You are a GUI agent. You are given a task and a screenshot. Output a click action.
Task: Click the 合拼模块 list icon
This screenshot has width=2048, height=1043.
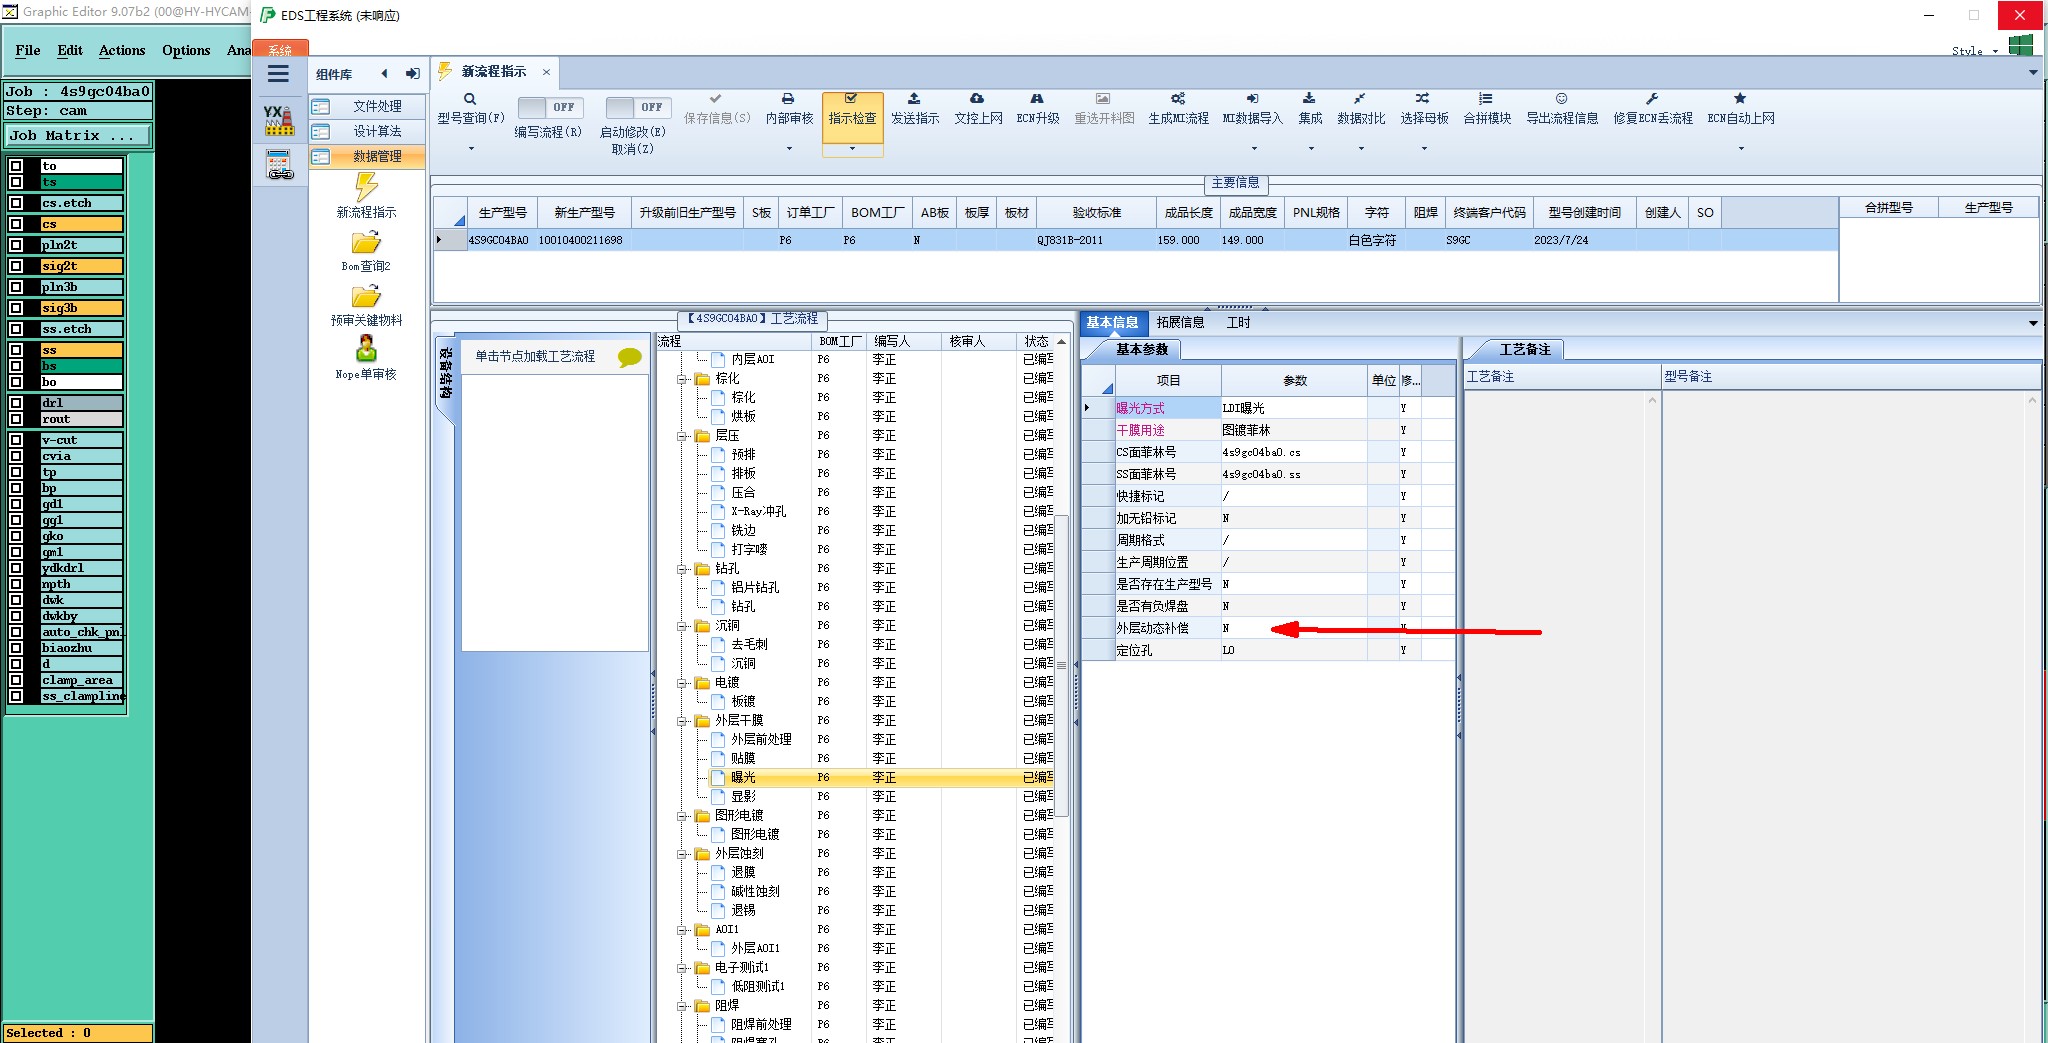coord(1486,99)
